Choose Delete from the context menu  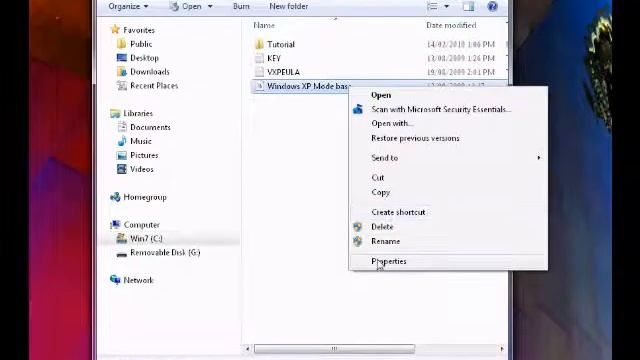[382, 227]
